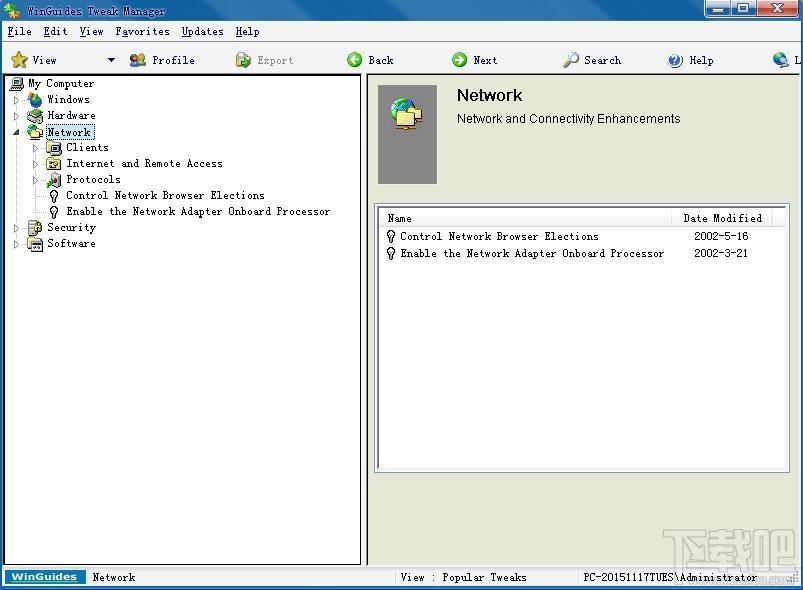Select Enable the Network Adapter Onboard Processor in tree

pos(198,212)
